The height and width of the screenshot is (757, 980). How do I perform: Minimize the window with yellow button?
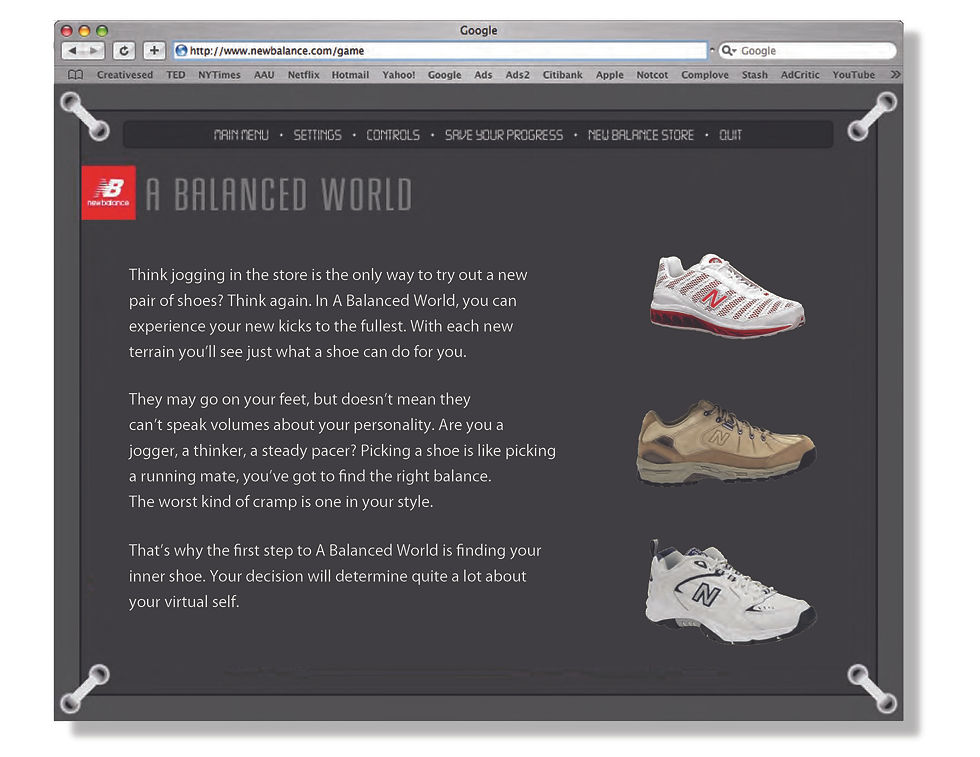pos(85,31)
